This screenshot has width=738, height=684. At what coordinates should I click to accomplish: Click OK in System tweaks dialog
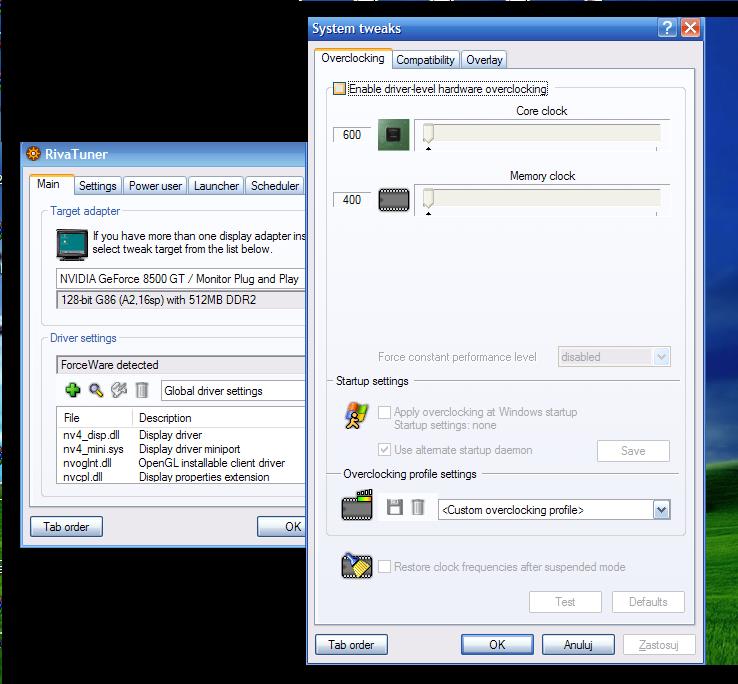pyautogui.click(x=497, y=644)
